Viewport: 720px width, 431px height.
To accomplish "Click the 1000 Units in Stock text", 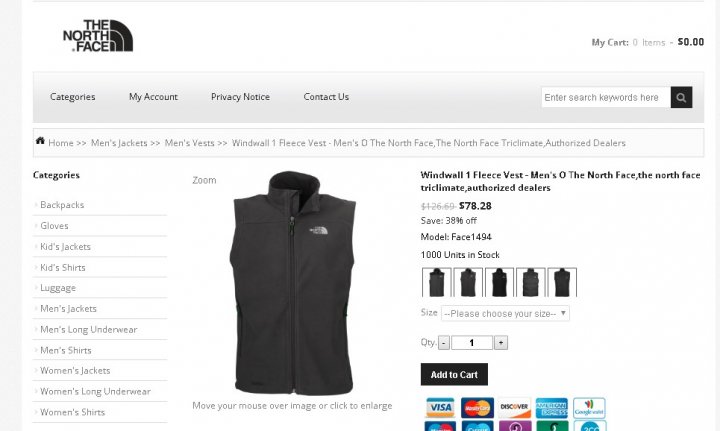I will [x=460, y=255].
